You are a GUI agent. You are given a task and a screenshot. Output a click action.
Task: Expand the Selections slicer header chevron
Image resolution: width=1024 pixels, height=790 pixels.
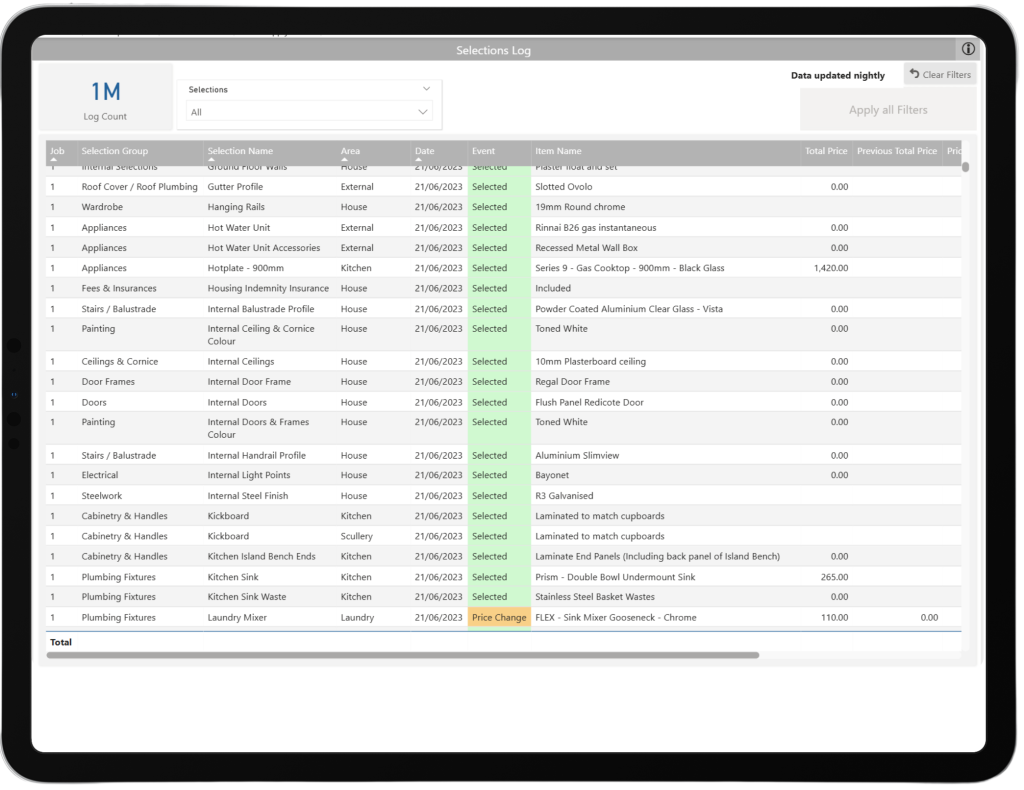pos(427,89)
